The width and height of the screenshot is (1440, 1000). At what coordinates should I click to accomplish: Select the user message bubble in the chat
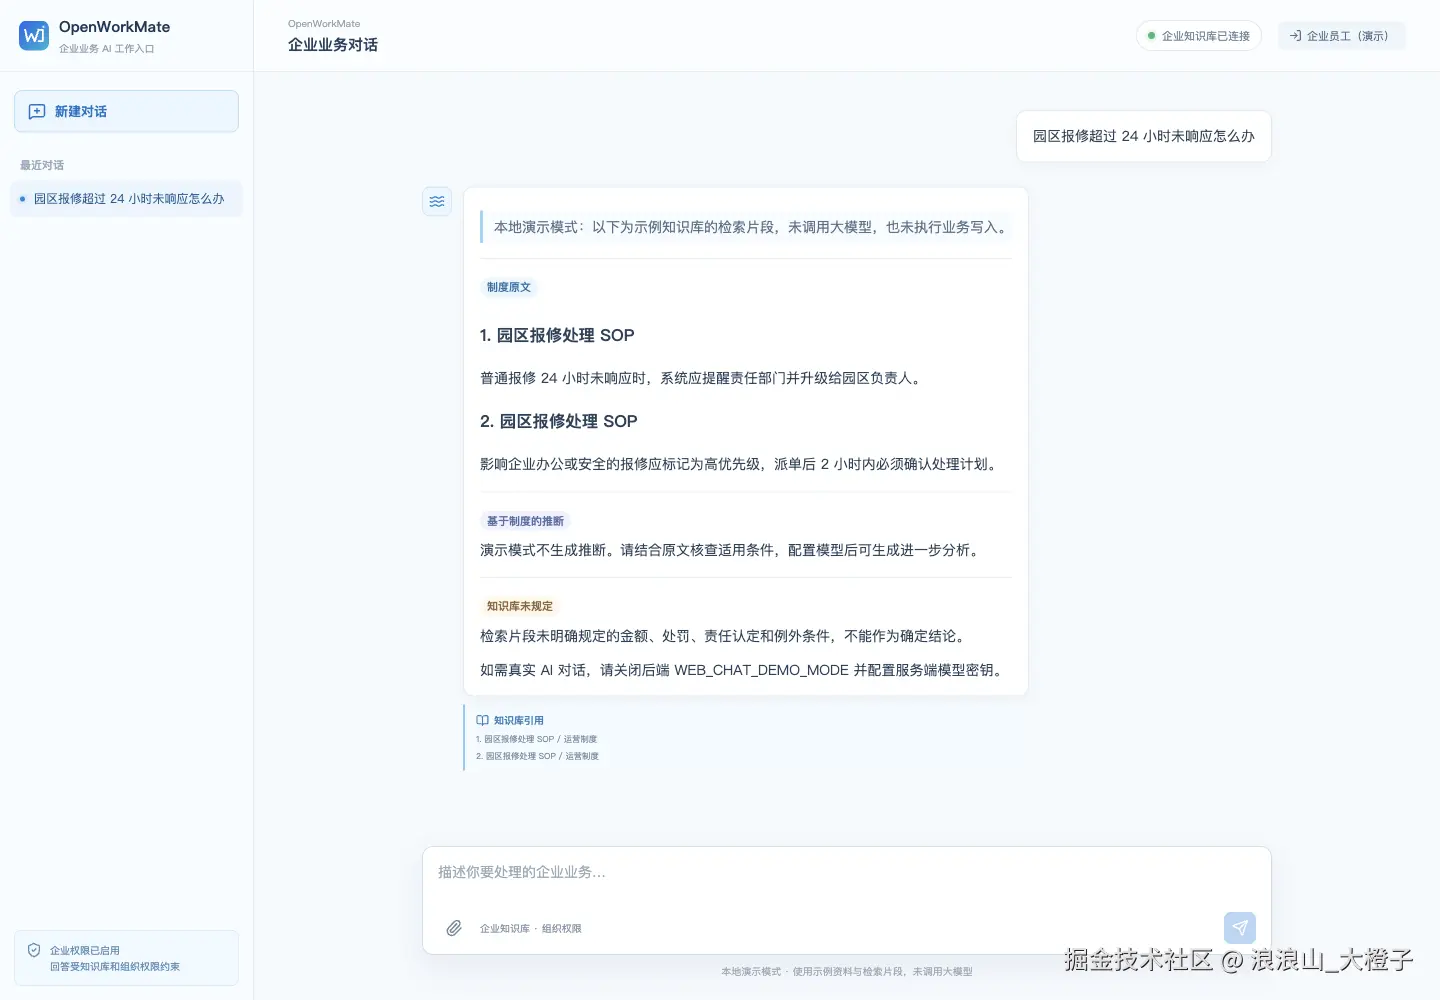[1144, 136]
